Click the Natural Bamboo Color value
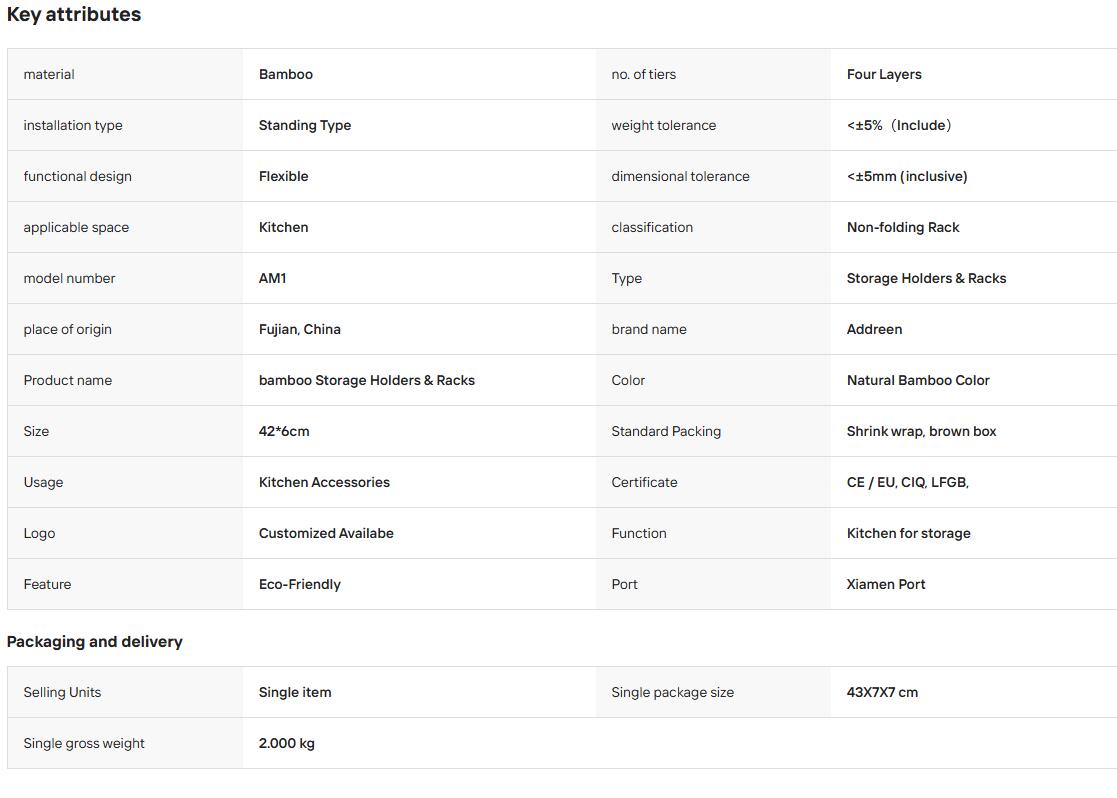 (918, 380)
